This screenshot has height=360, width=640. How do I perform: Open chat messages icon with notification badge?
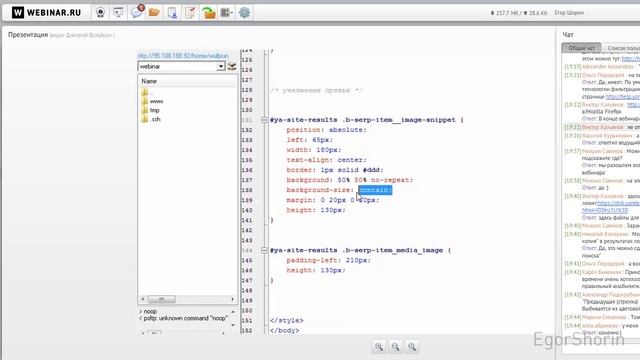136,12
